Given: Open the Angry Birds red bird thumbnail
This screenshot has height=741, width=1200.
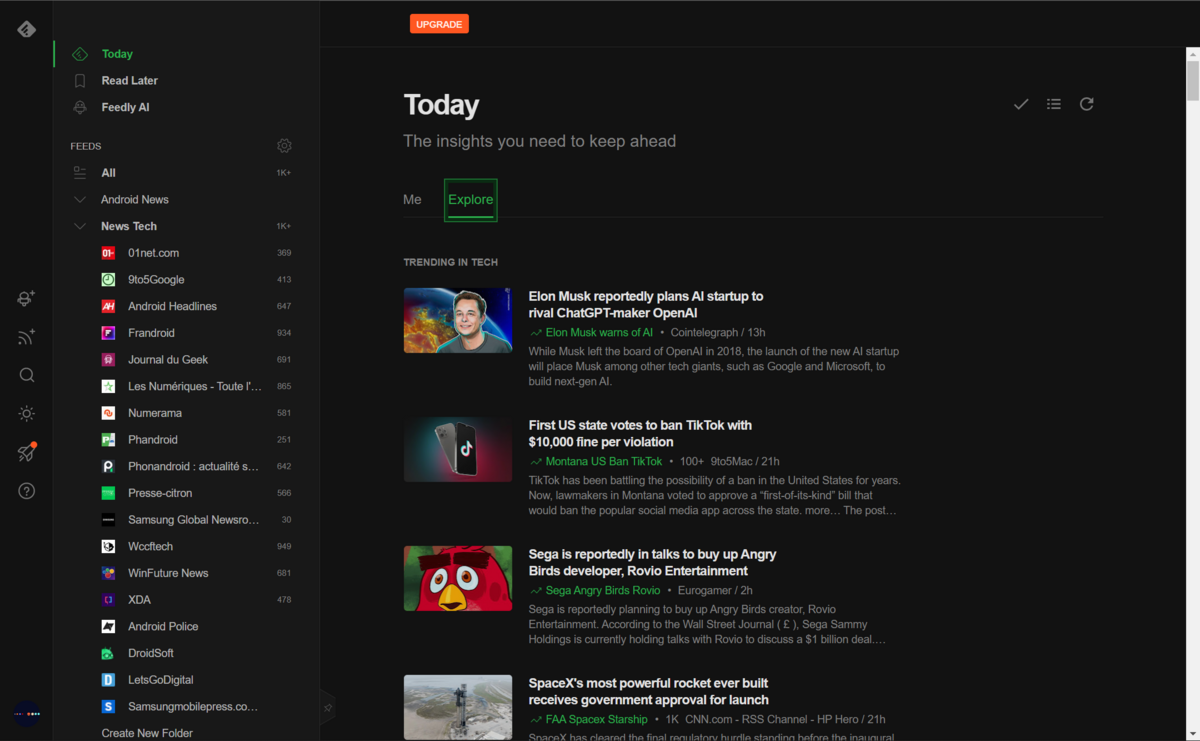Looking at the screenshot, I should pos(458,578).
